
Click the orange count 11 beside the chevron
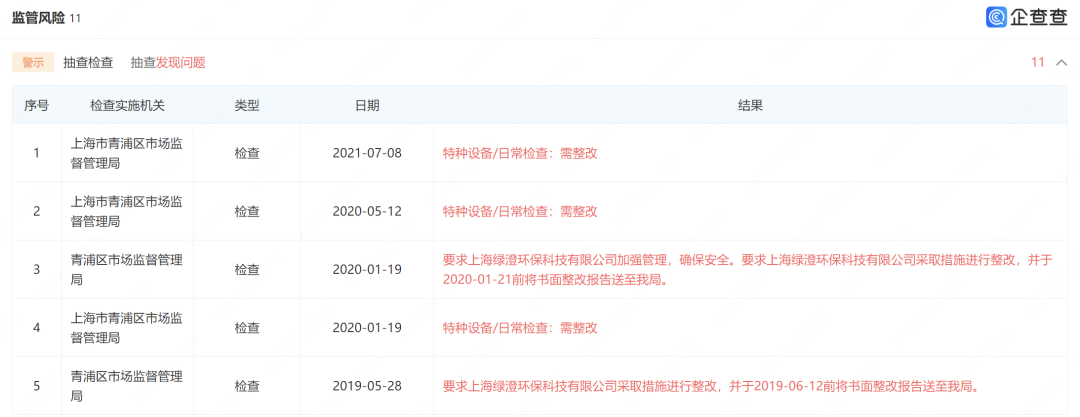pyautogui.click(x=1038, y=62)
